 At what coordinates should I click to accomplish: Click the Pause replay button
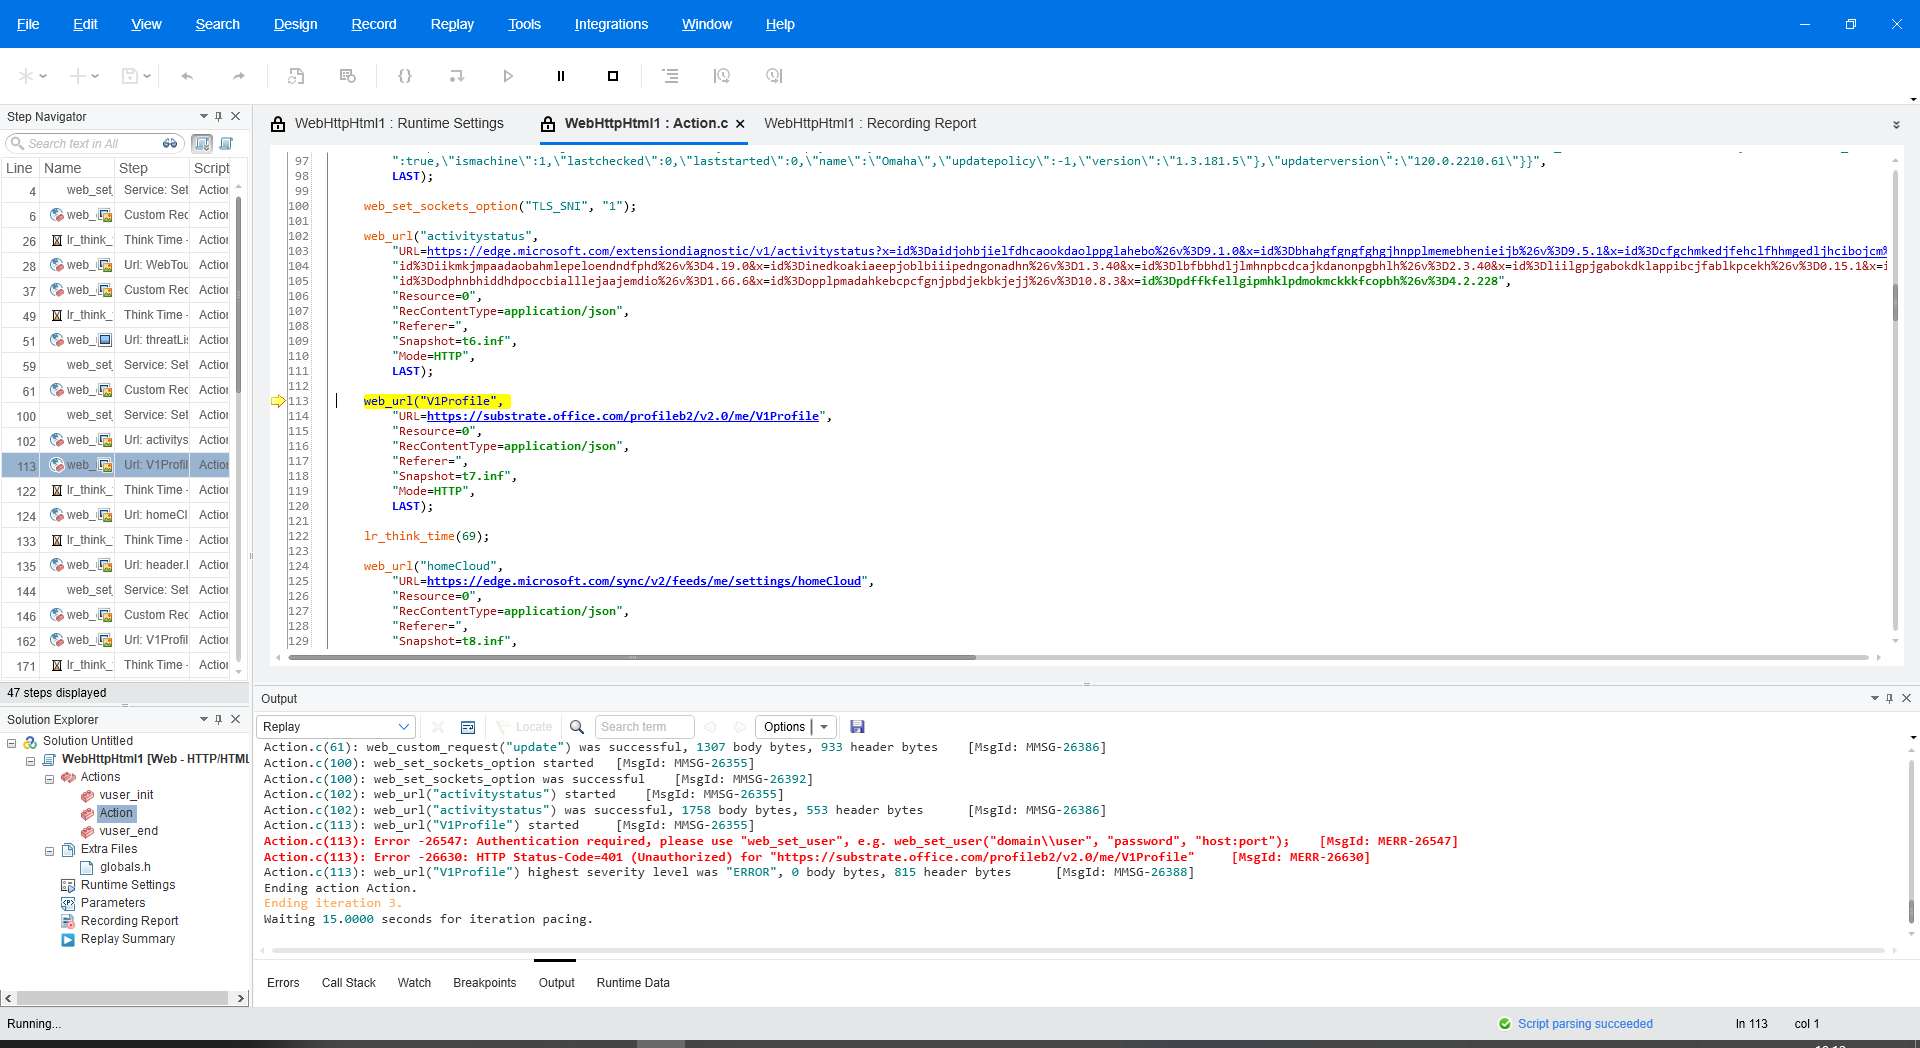pyautogui.click(x=561, y=76)
